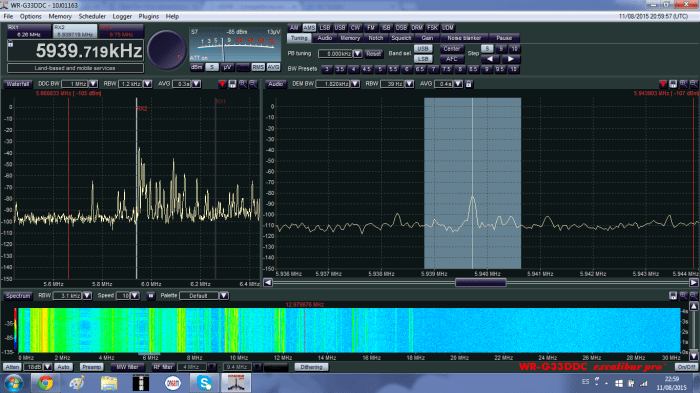Step frequency up with the right arrow
Viewport: 700px width, 393px height.
[x=510, y=59]
